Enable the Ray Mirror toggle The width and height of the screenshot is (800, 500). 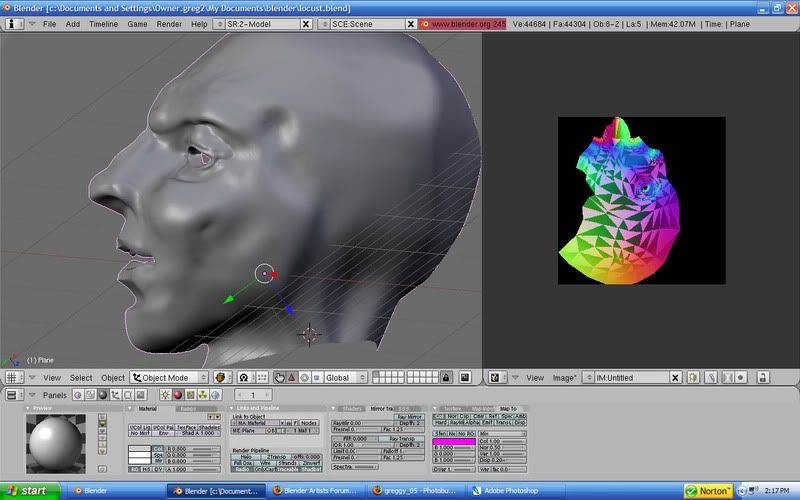pyautogui.click(x=410, y=416)
